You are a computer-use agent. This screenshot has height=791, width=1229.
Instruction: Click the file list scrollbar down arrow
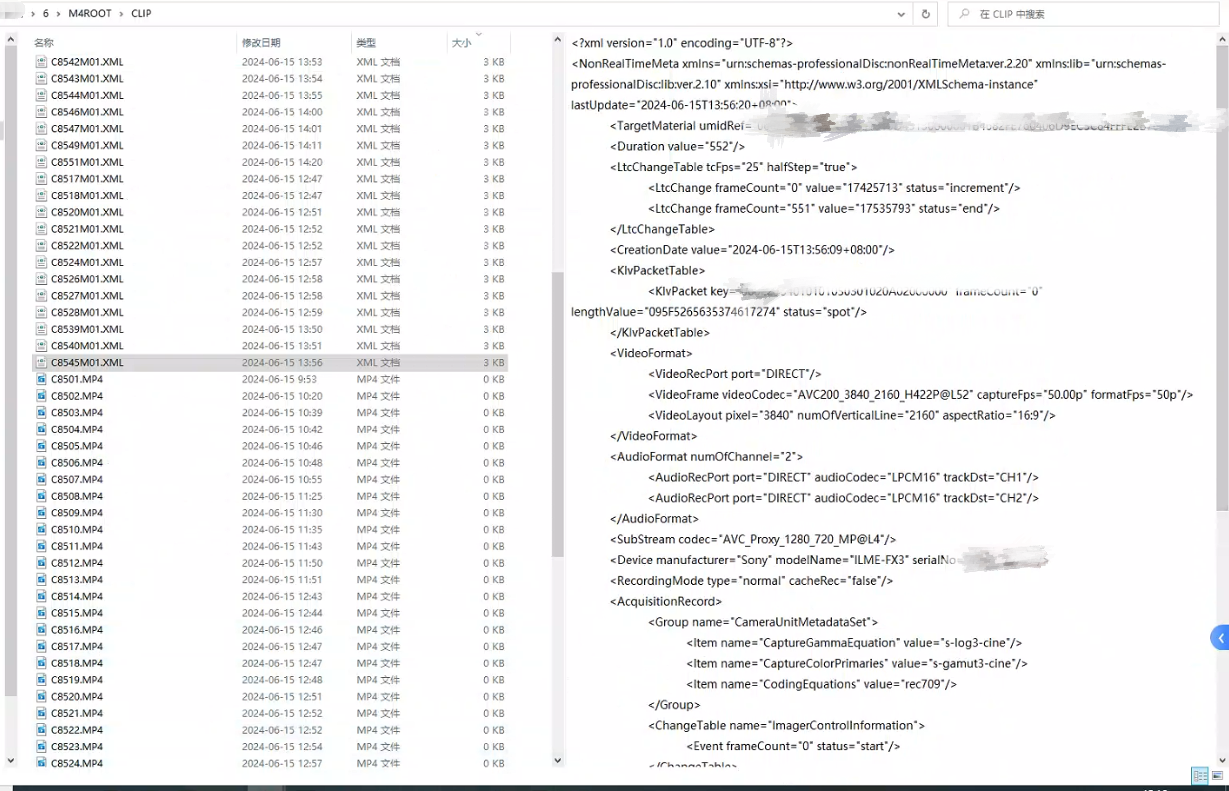(x=558, y=761)
